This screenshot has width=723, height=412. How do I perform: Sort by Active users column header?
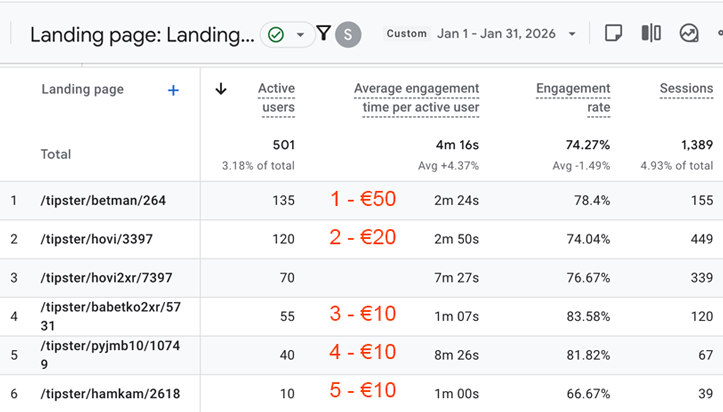276,98
